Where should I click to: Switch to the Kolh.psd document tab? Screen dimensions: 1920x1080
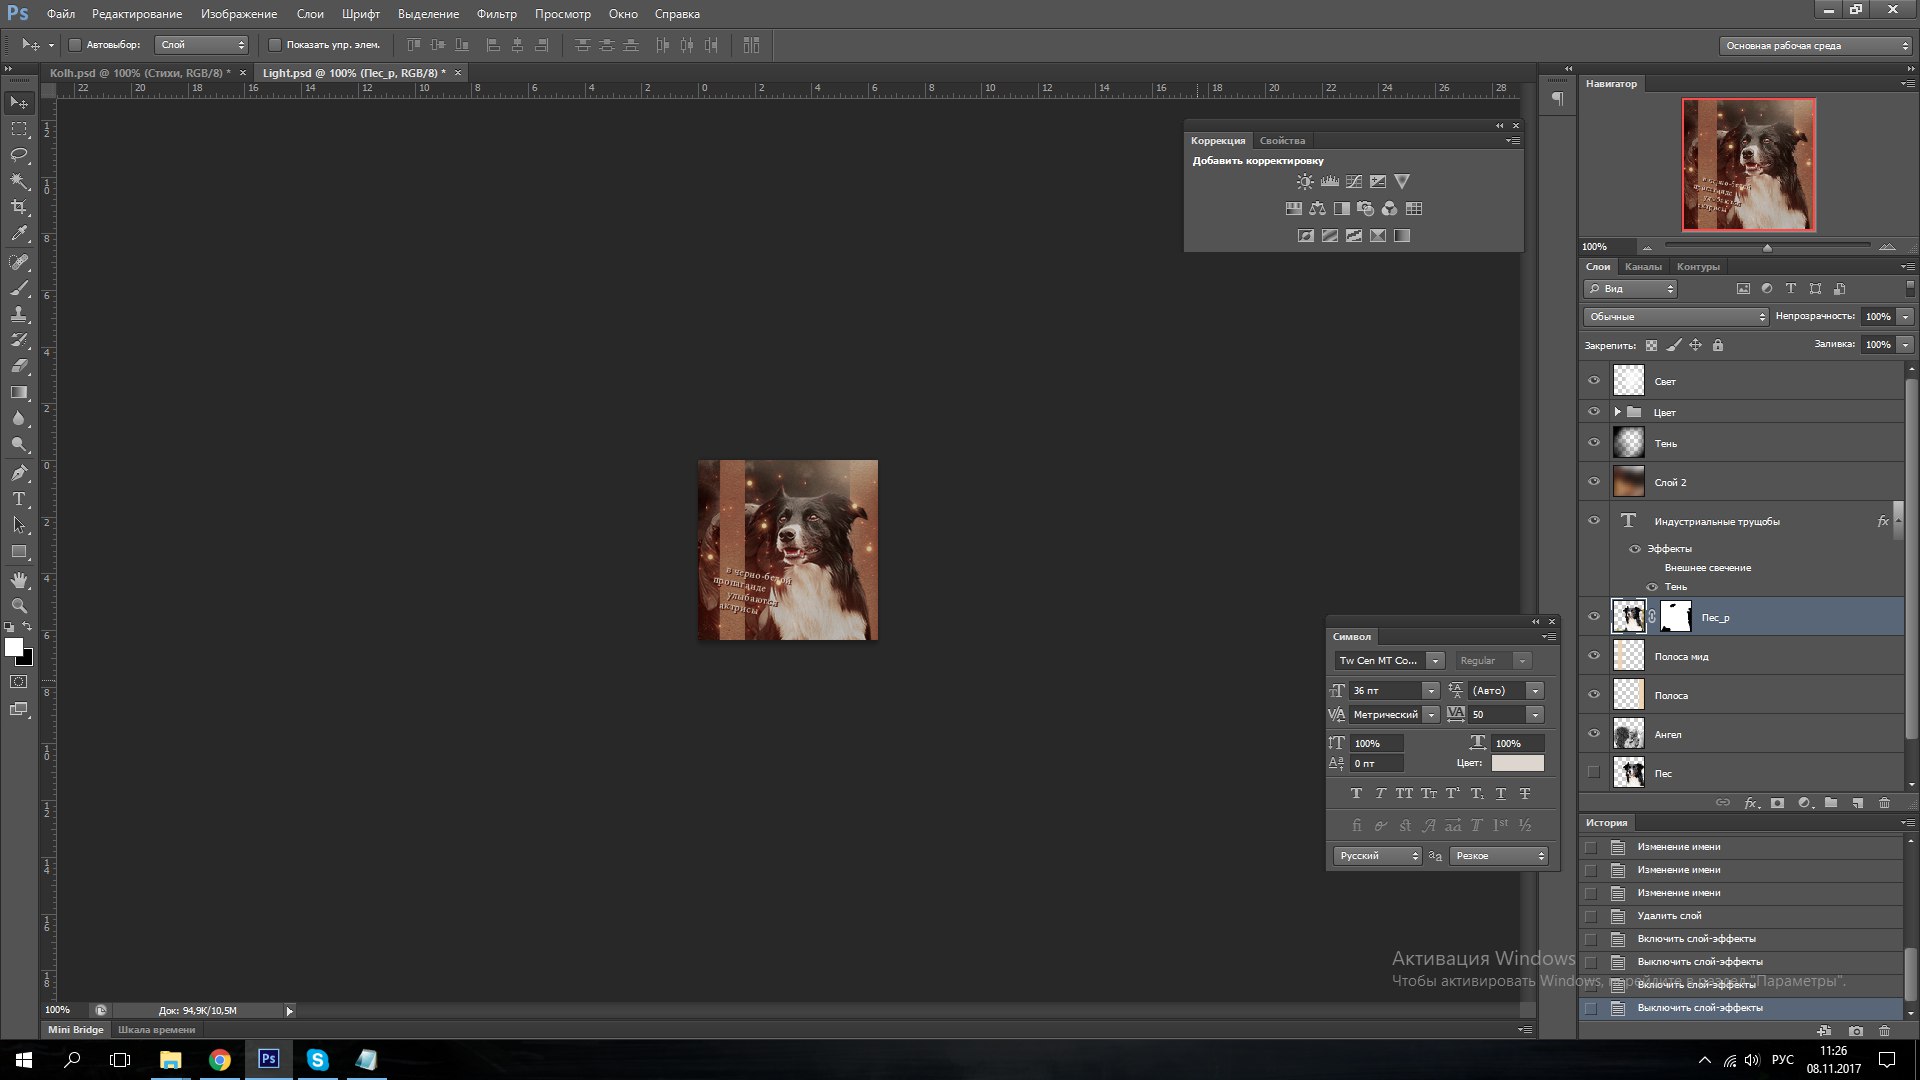(x=140, y=73)
